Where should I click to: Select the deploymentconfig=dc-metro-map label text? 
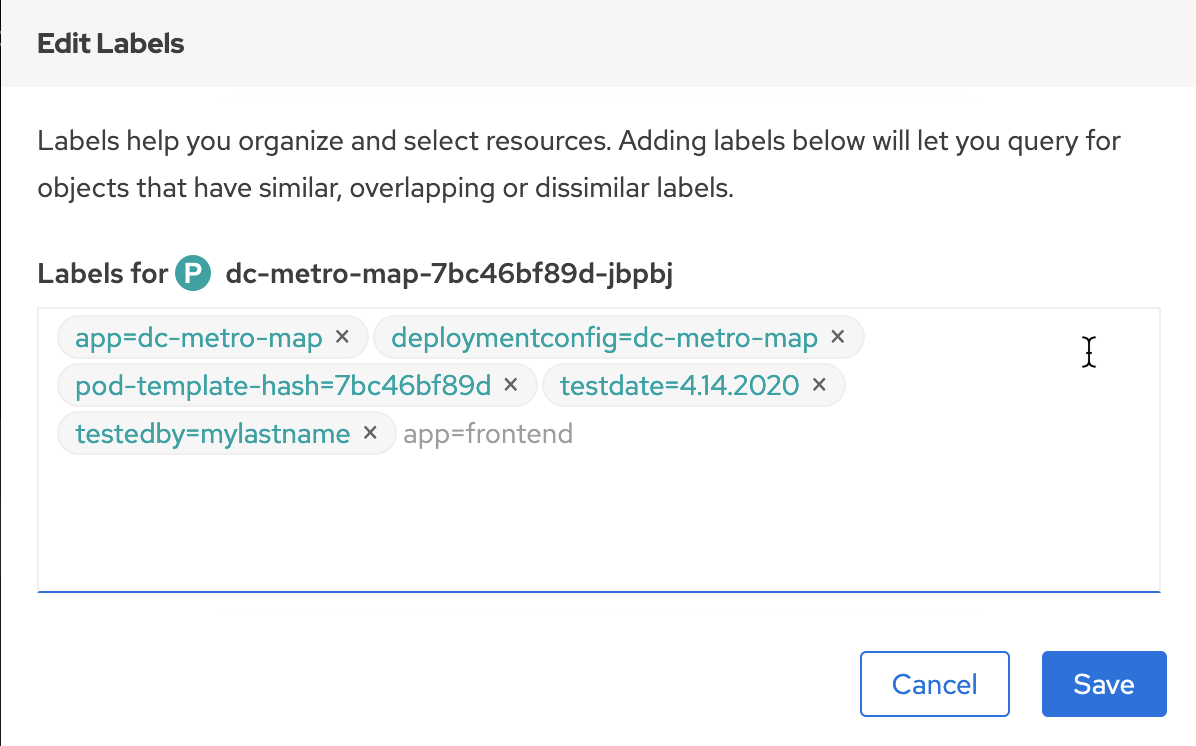coord(604,337)
